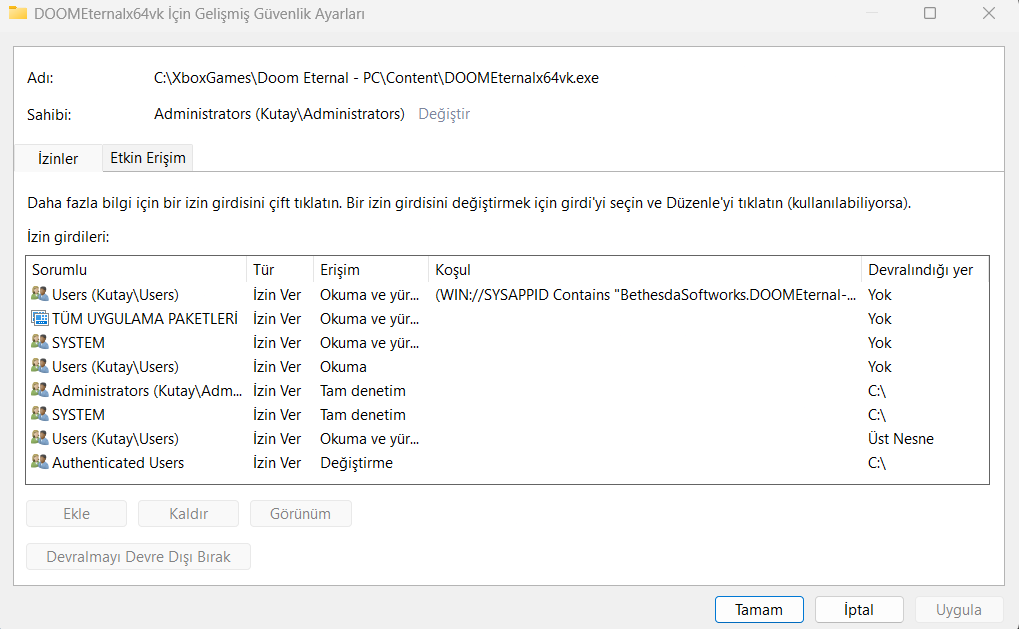
Task: Select the Users (Kutay\Users) name in the Okuma row
Action: click(115, 366)
